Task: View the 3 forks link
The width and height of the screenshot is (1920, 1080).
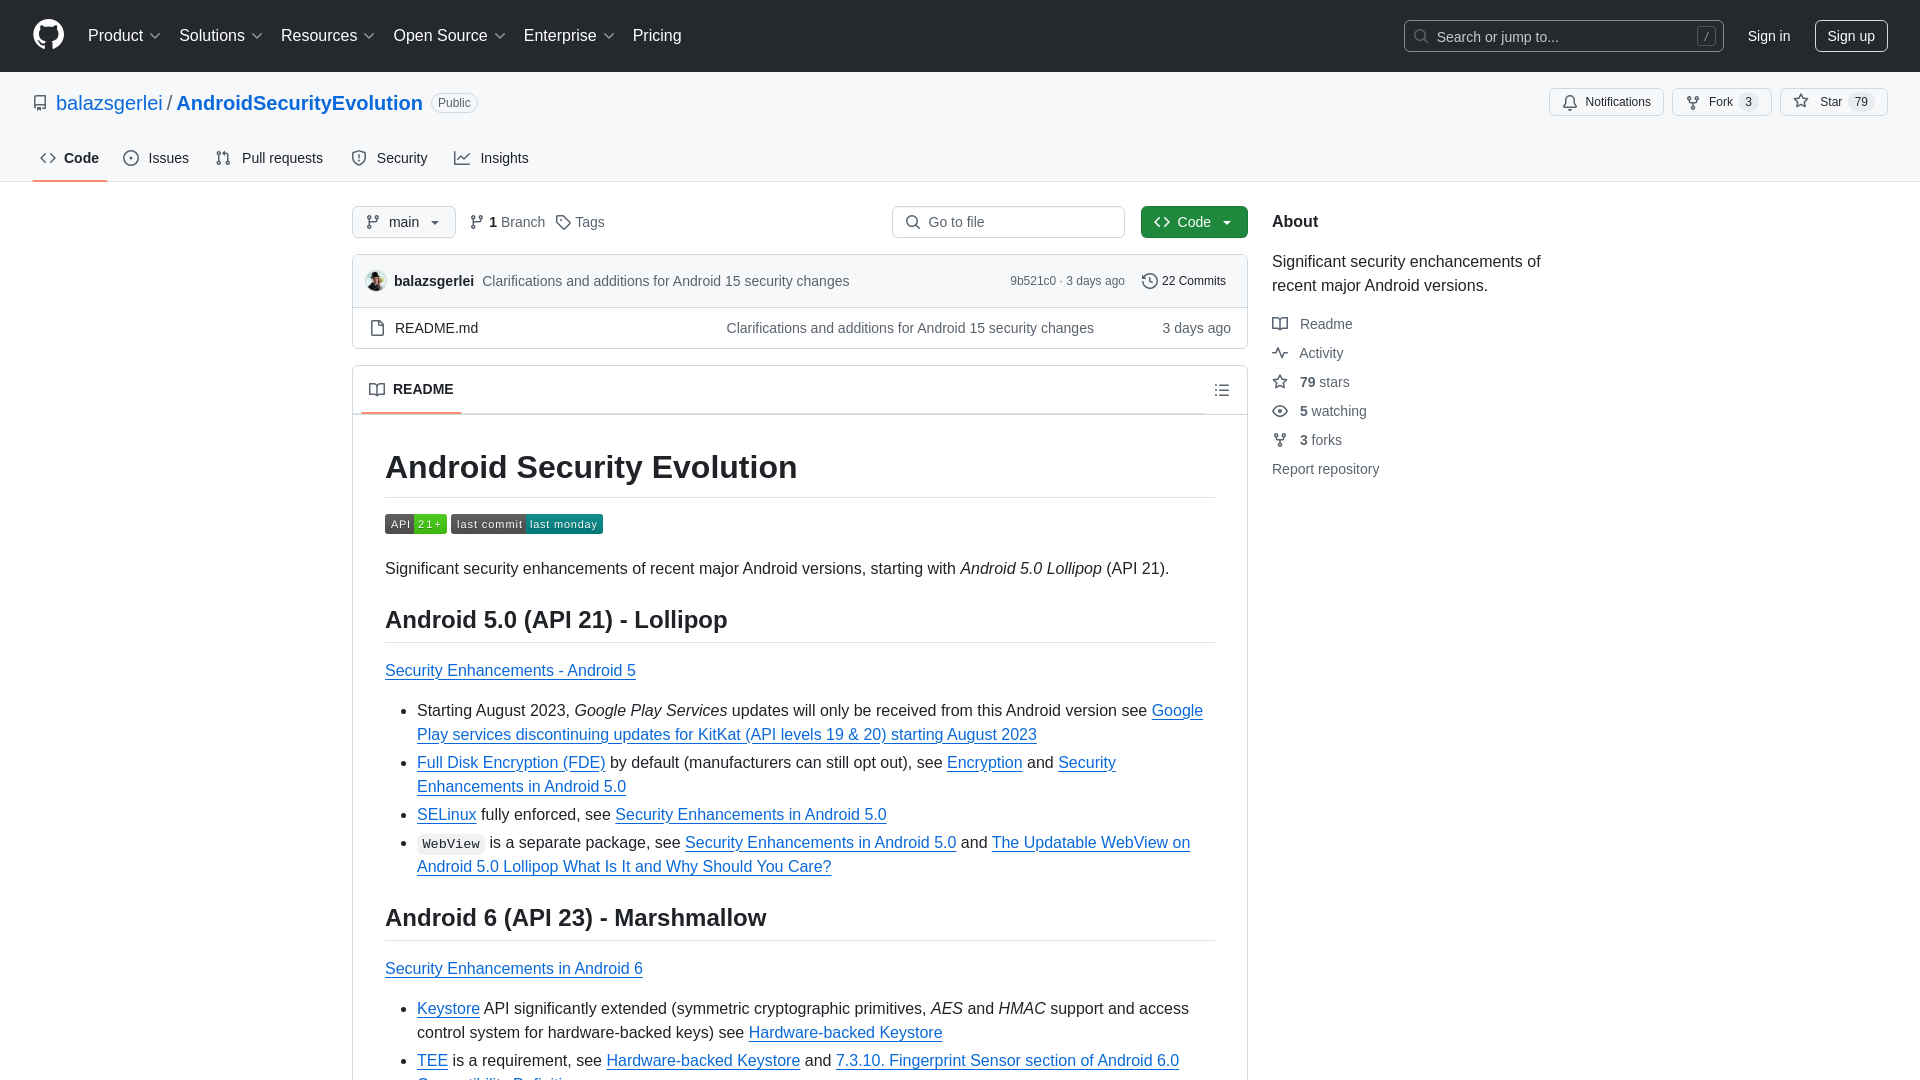Action: pos(1307,440)
